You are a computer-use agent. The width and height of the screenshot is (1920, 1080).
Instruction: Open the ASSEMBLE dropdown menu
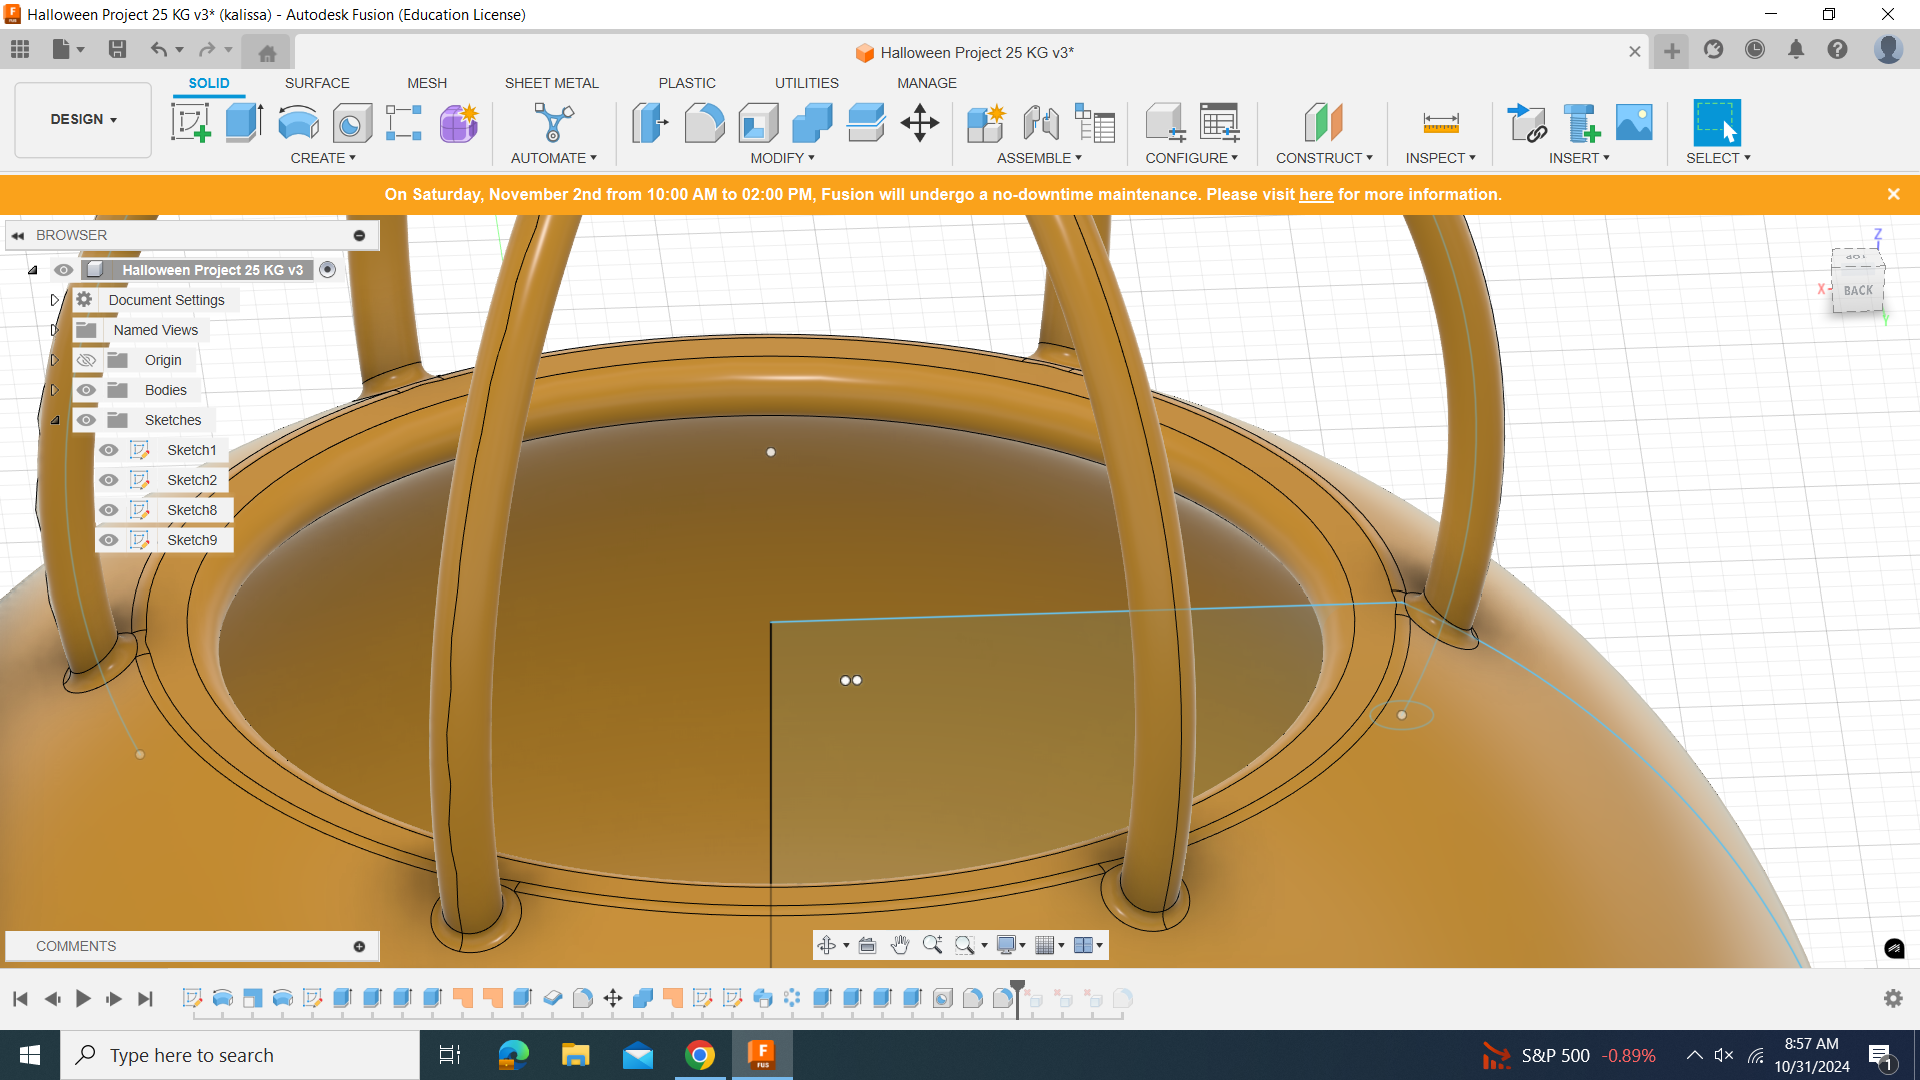[x=1039, y=158]
